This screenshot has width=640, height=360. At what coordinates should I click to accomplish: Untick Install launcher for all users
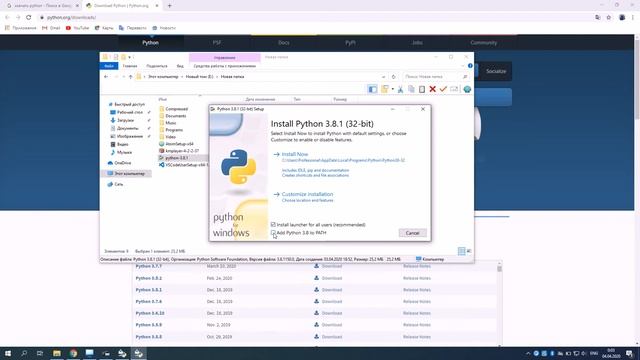(273, 224)
